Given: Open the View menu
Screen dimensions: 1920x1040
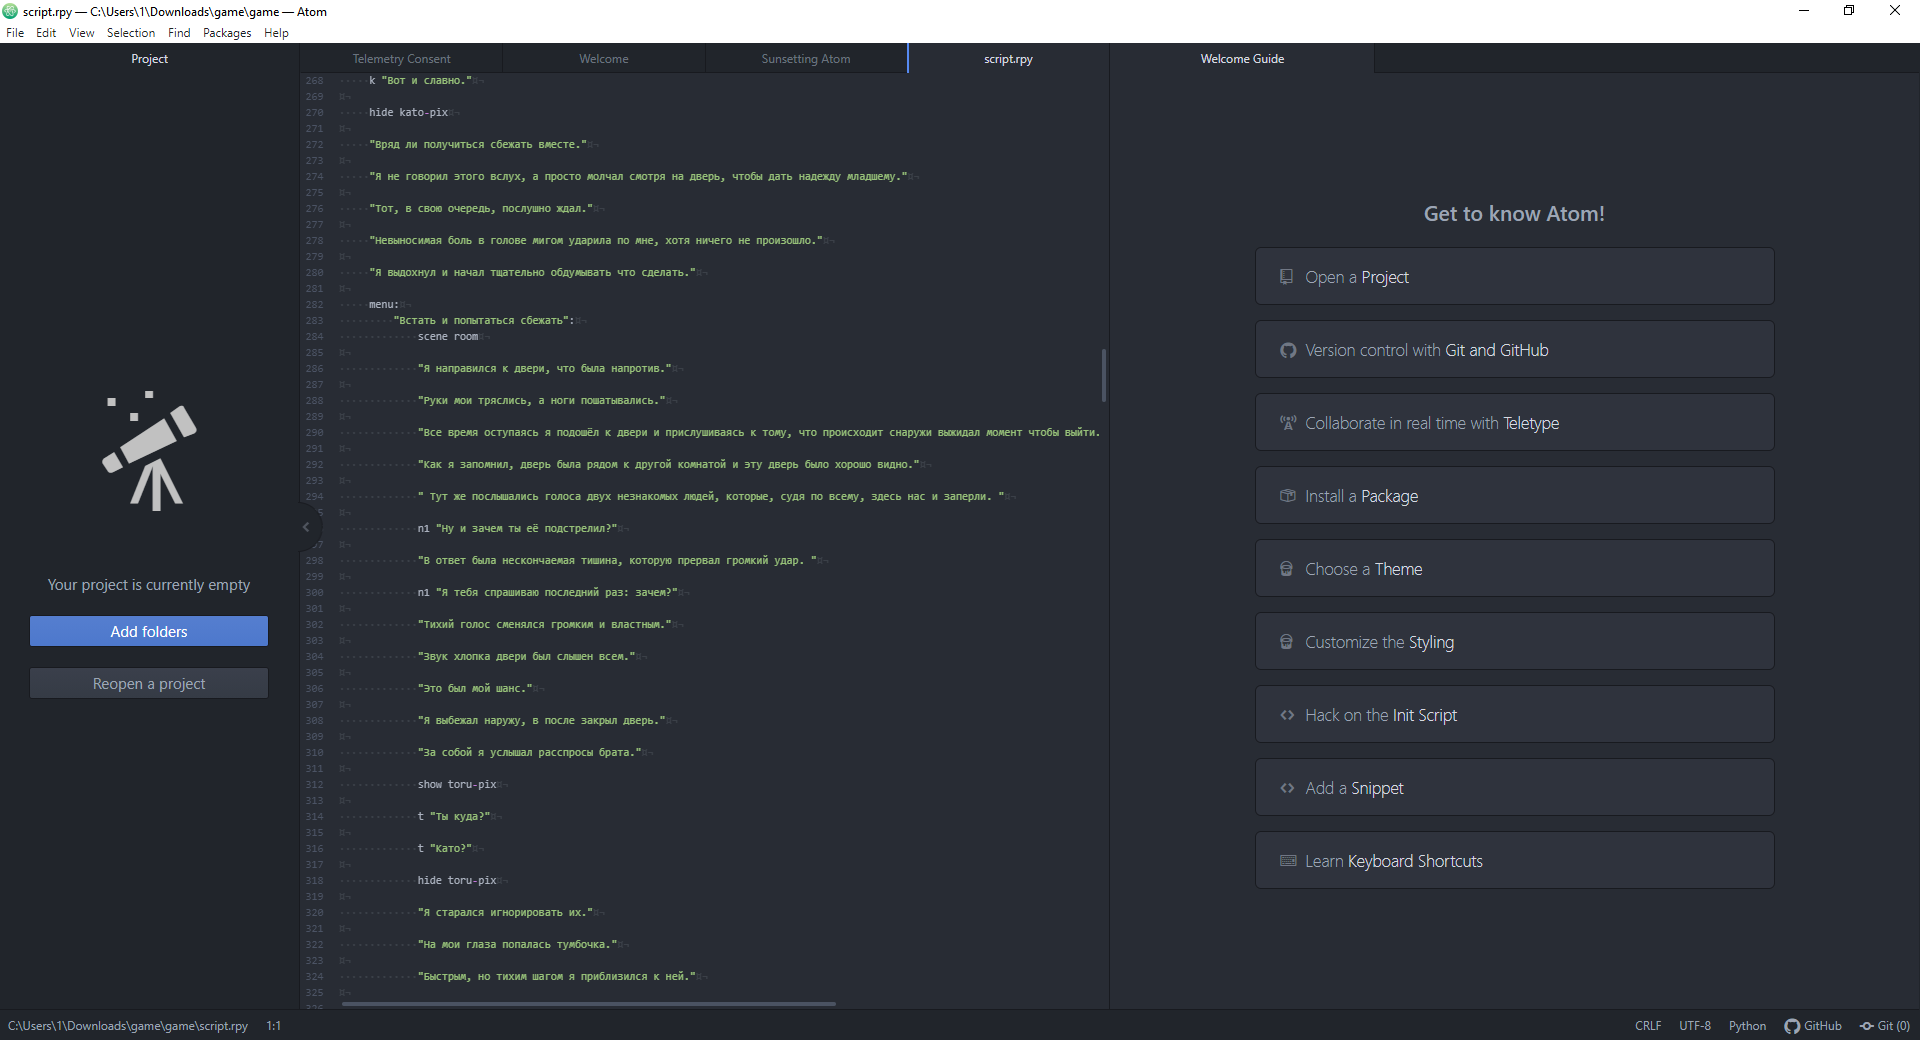Looking at the screenshot, I should (x=81, y=33).
